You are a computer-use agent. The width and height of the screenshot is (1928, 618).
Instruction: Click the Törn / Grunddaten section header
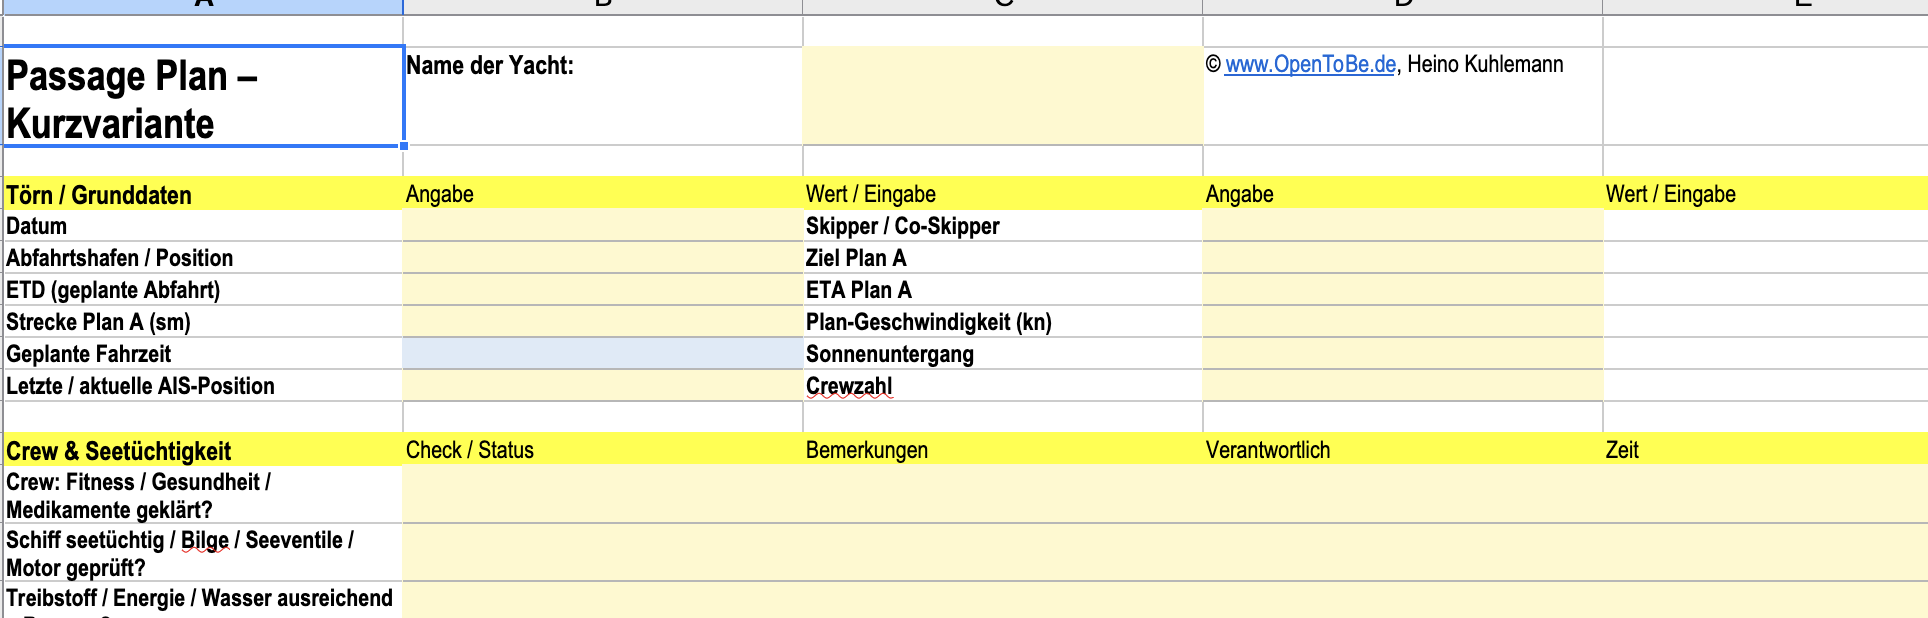[203, 194]
